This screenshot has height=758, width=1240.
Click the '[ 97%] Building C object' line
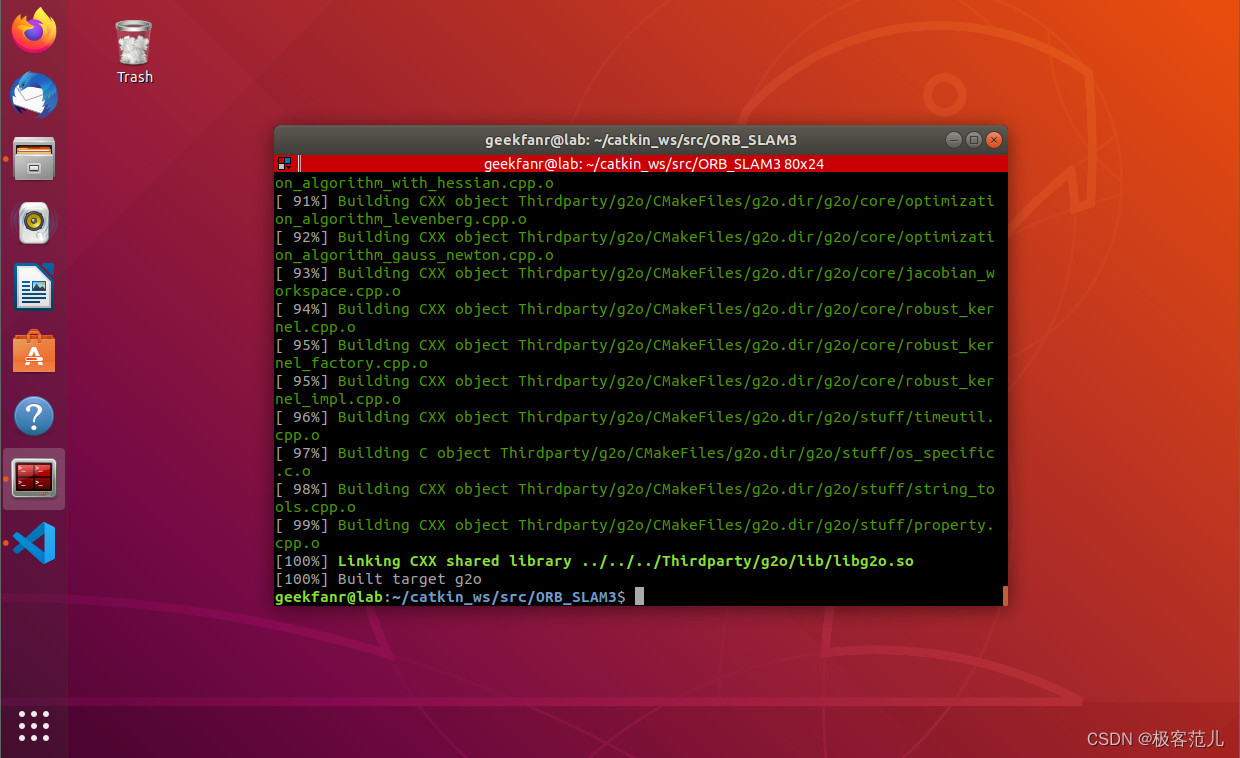[x=635, y=453]
